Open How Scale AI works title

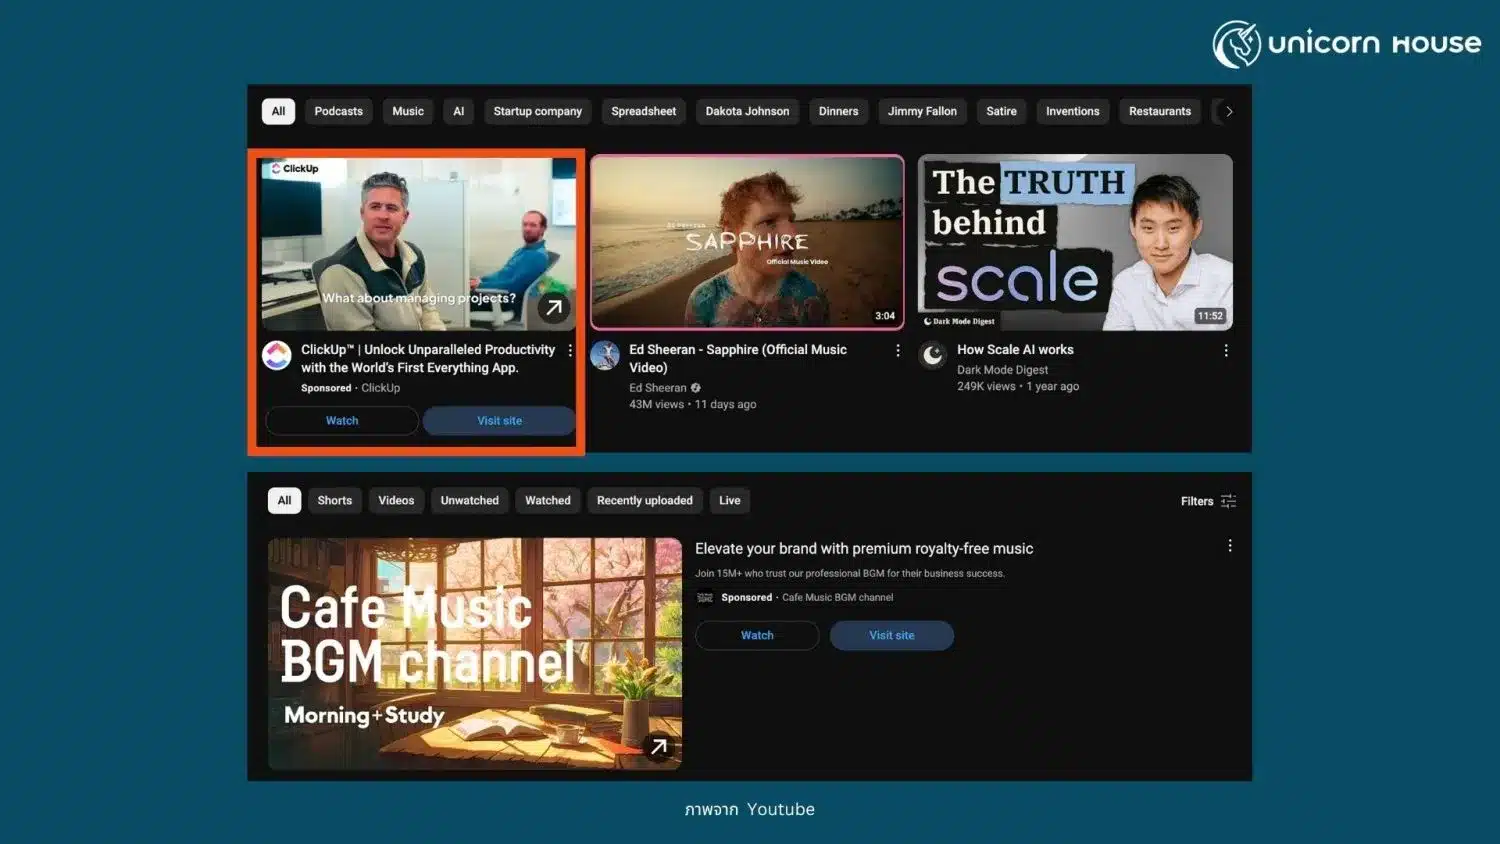(x=1015, y=349)
